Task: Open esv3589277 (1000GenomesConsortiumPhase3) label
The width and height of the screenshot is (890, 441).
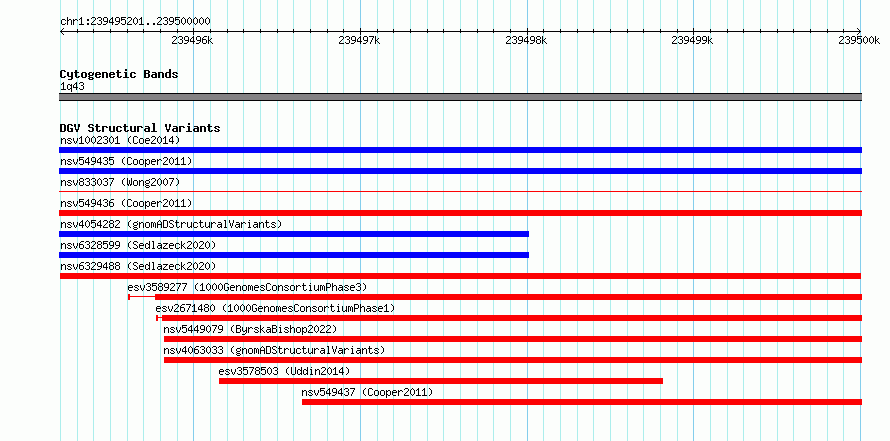Action: coord(247,287)
